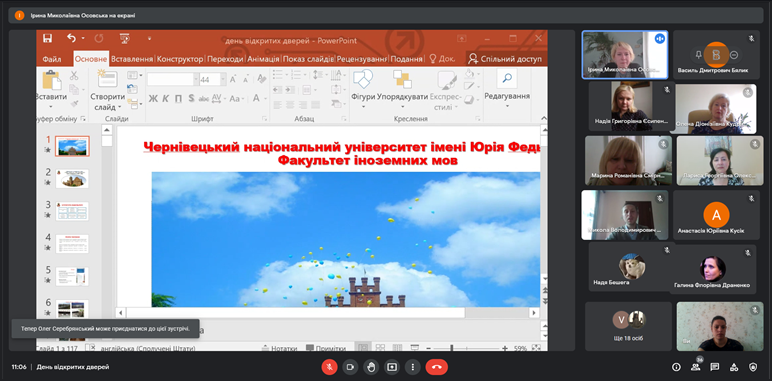Open the Фігури shapes gallery
Screen dimensions: 772x381
363,89
